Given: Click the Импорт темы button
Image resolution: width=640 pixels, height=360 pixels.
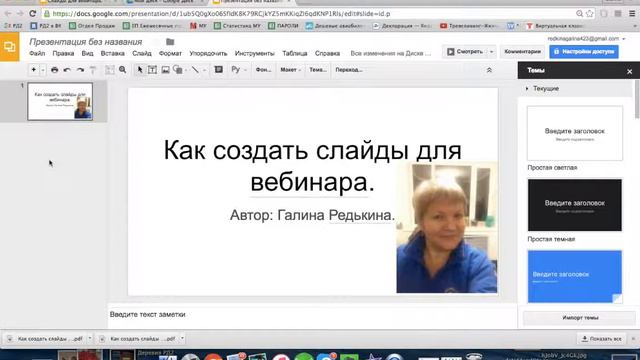Looking at the screenshot, I should pos(580,318).
